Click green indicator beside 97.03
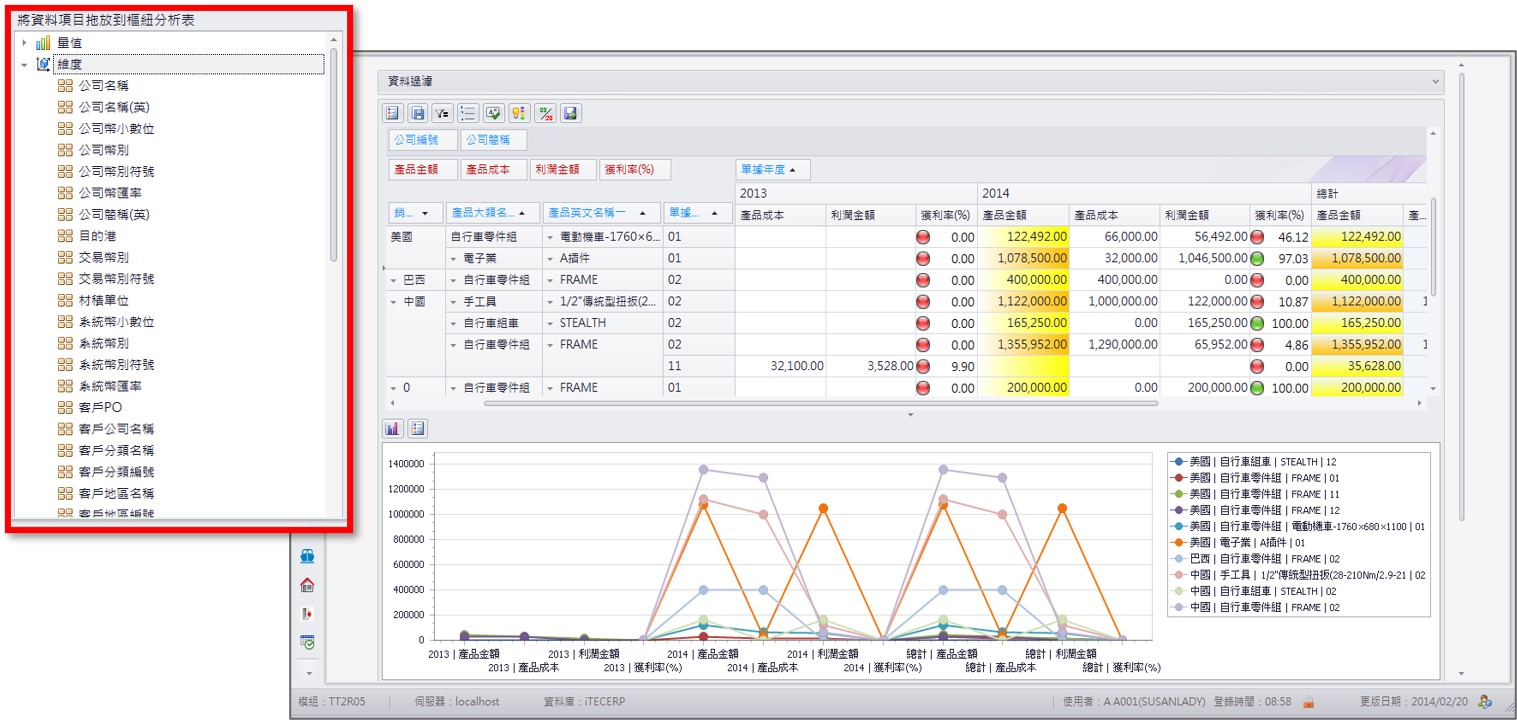The width and height of the screenshot is (1517, 720). click(1257, 259)
